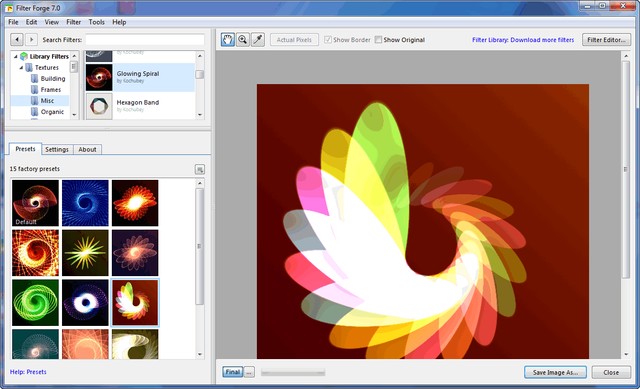Image resolution: width=640 pixels, height=389 pixels.
Task: Choose the Default preset thumbnail
Action: pos(35,203)
